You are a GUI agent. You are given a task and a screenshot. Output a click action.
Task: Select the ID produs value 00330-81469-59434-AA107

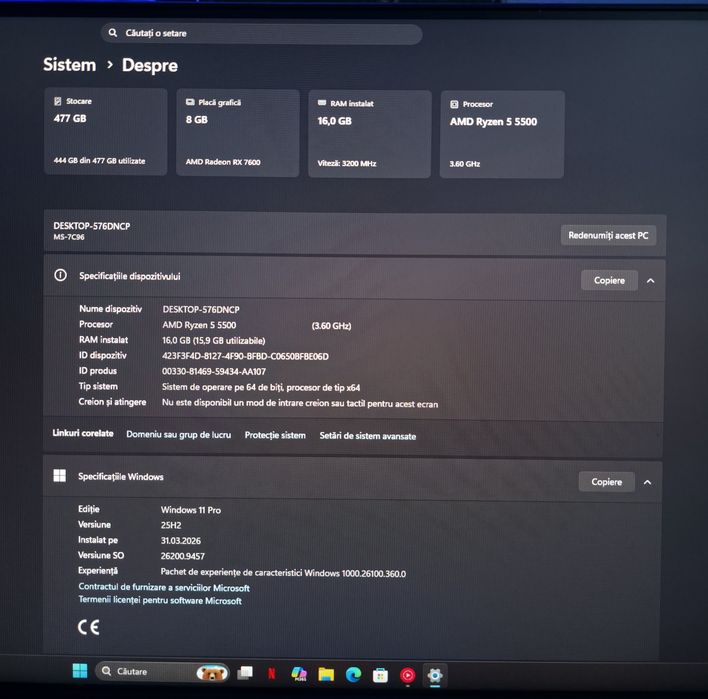point(214,372)
